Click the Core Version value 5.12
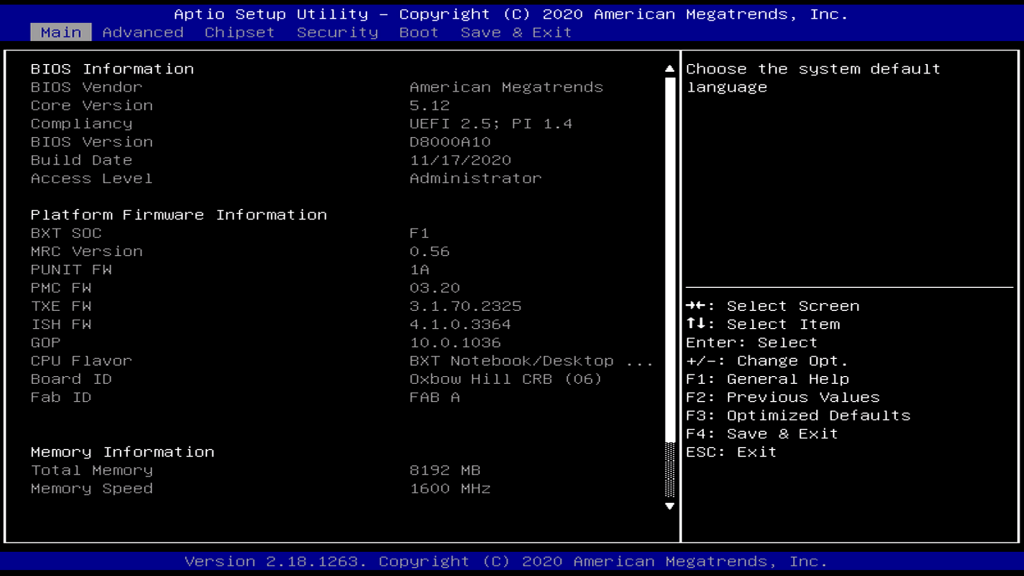Viewport: 1024px width, 576px height. [430, 105]
